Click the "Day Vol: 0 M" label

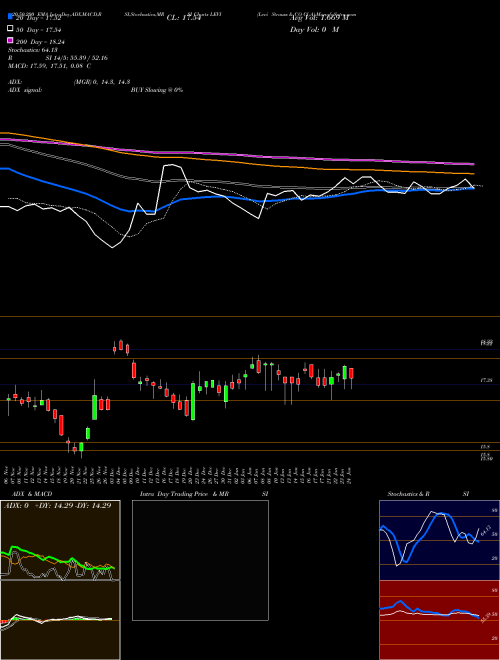(314, 29)
